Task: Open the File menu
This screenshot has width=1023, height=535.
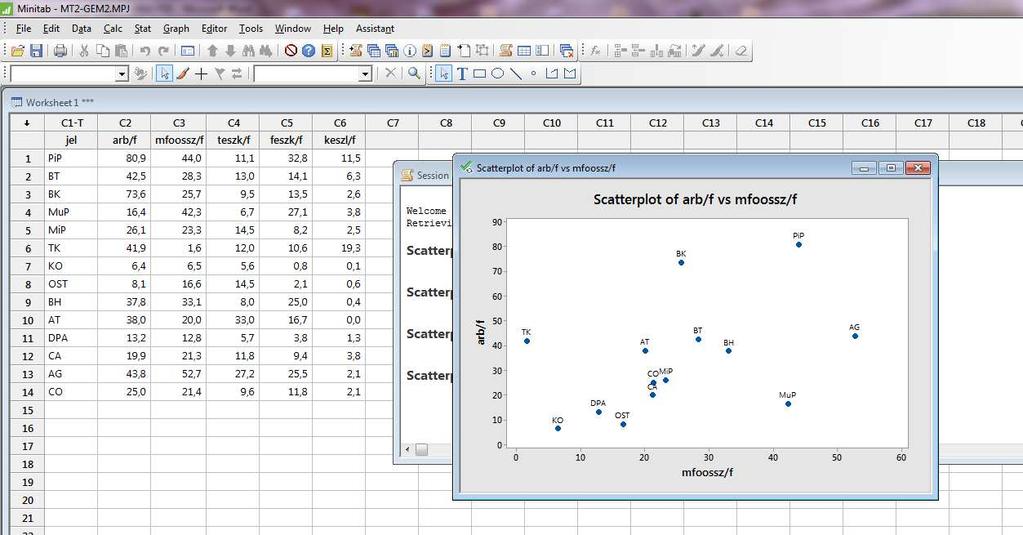Action: coord(23,29)
